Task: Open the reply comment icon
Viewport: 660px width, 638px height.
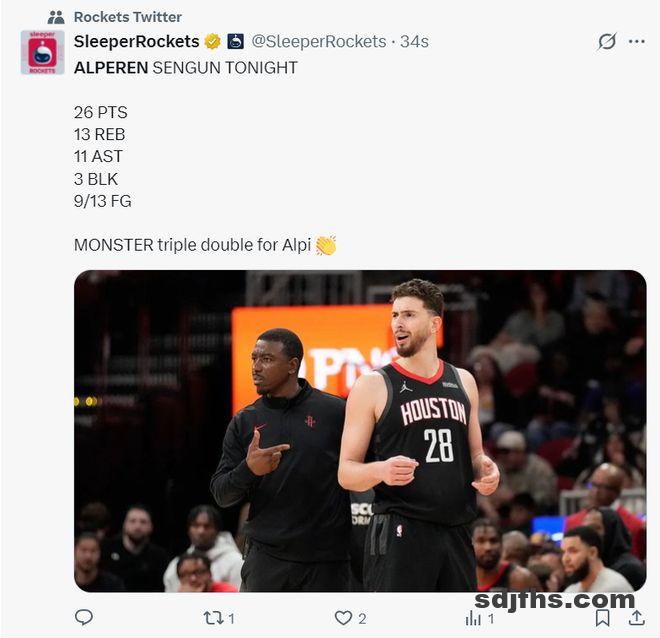Action: click(84, 617)
